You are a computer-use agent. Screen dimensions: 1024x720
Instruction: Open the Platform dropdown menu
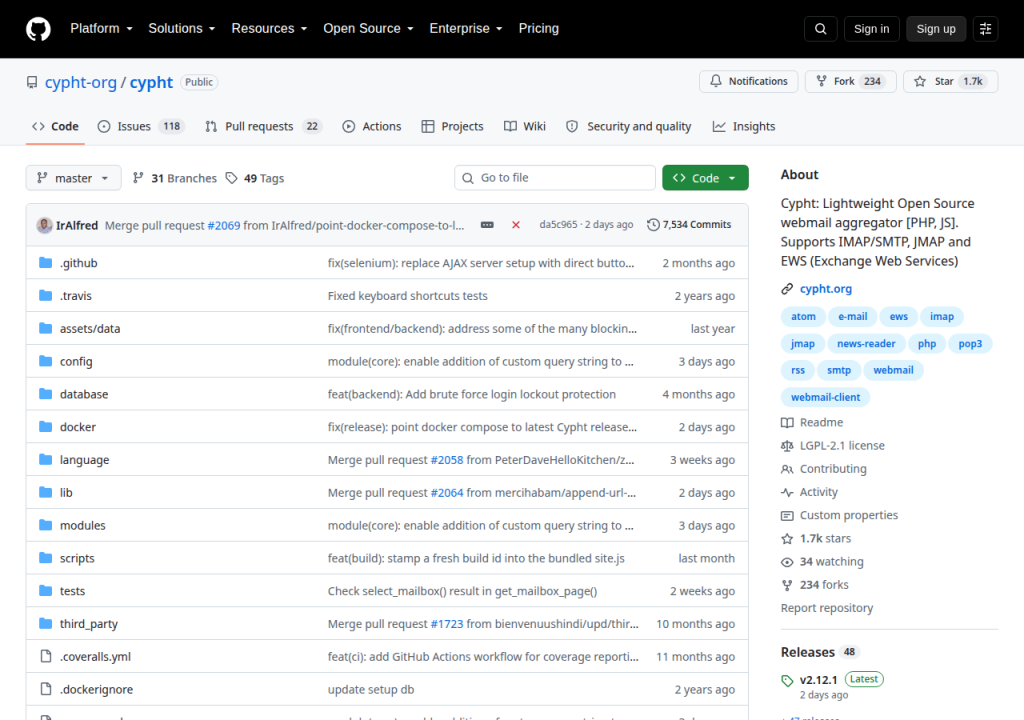tap(101, 28)
